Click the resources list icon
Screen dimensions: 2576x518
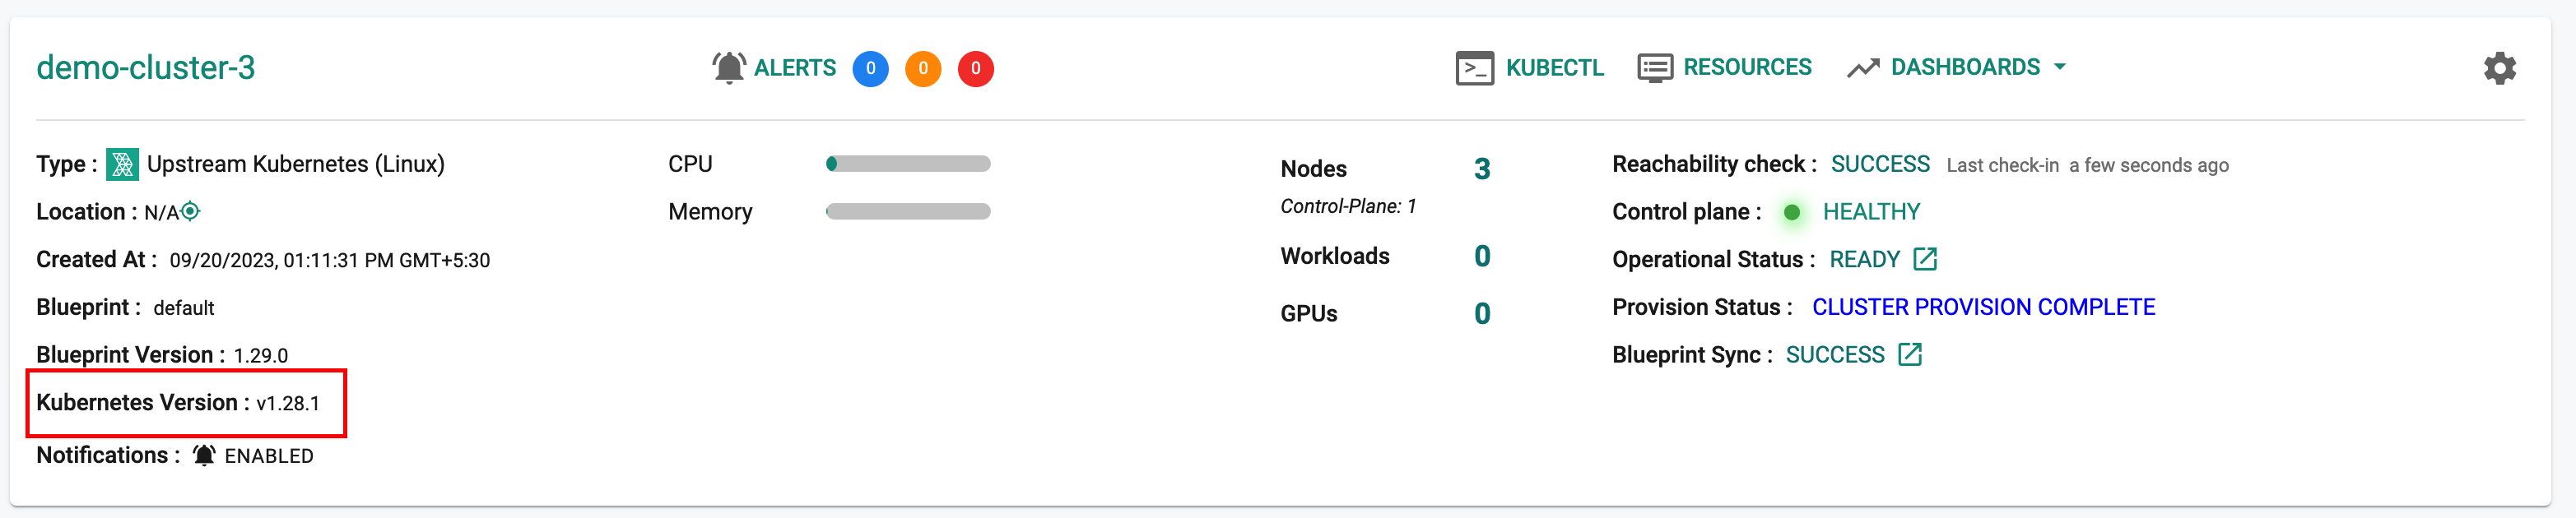click(x=1655, y=68)
